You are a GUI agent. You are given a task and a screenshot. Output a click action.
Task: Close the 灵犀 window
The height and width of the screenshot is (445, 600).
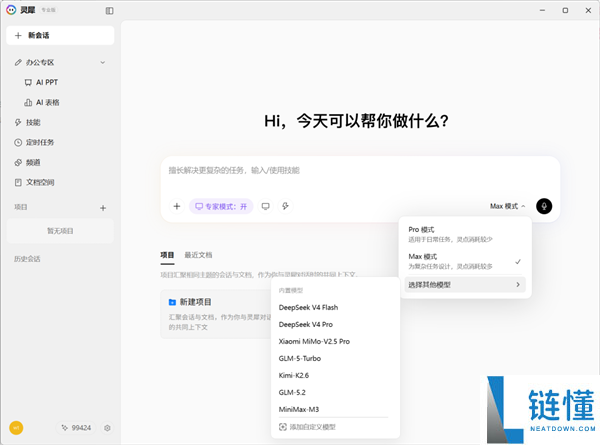click(x=588, y=10)
